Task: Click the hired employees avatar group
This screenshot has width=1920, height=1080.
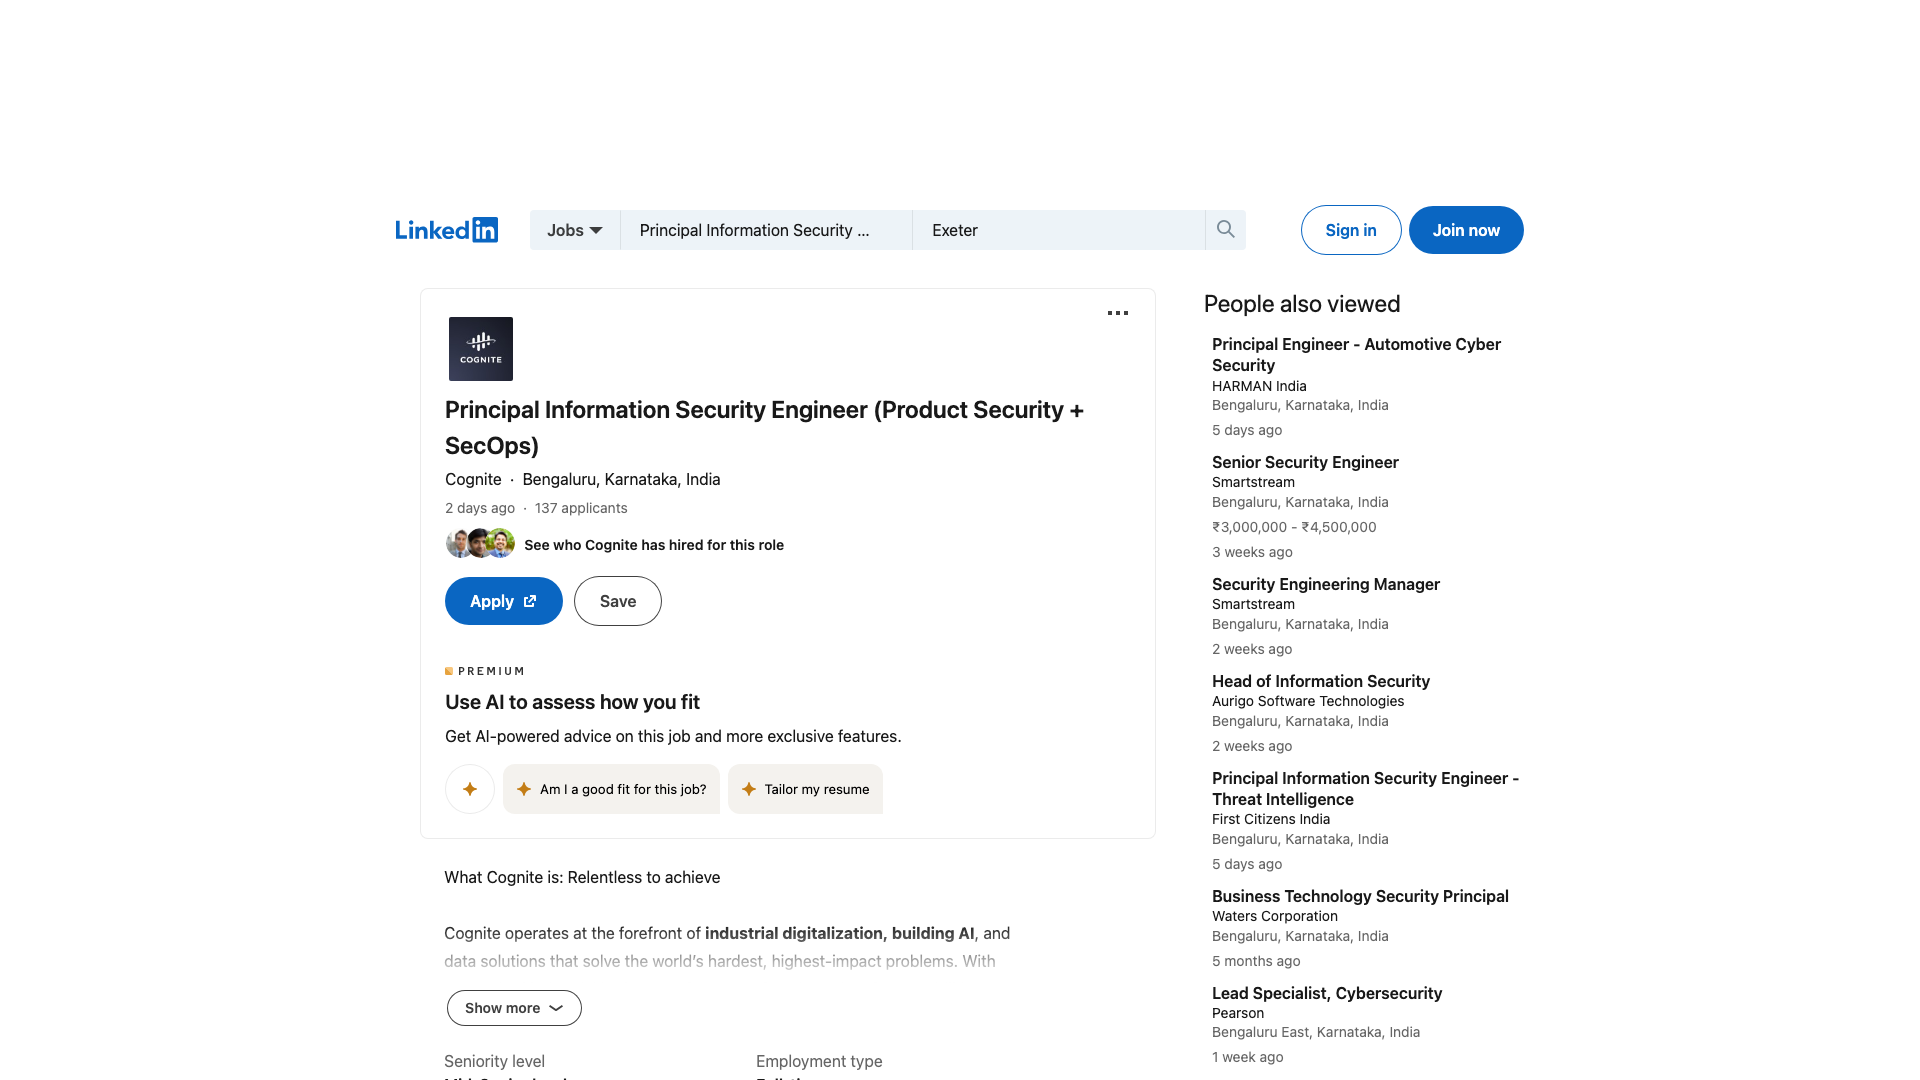Action: coord(480,543)
